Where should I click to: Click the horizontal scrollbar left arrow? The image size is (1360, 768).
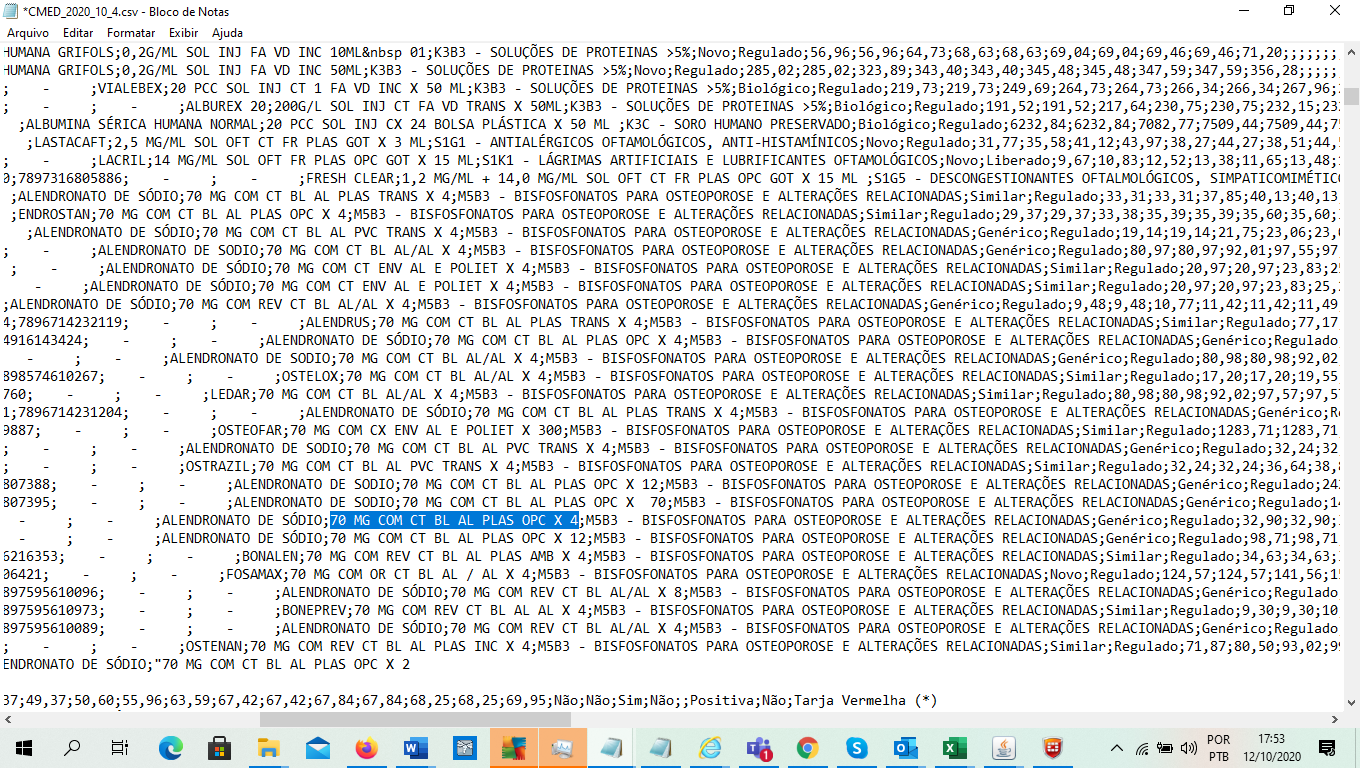pyautogui.click(x=8, y=719)
